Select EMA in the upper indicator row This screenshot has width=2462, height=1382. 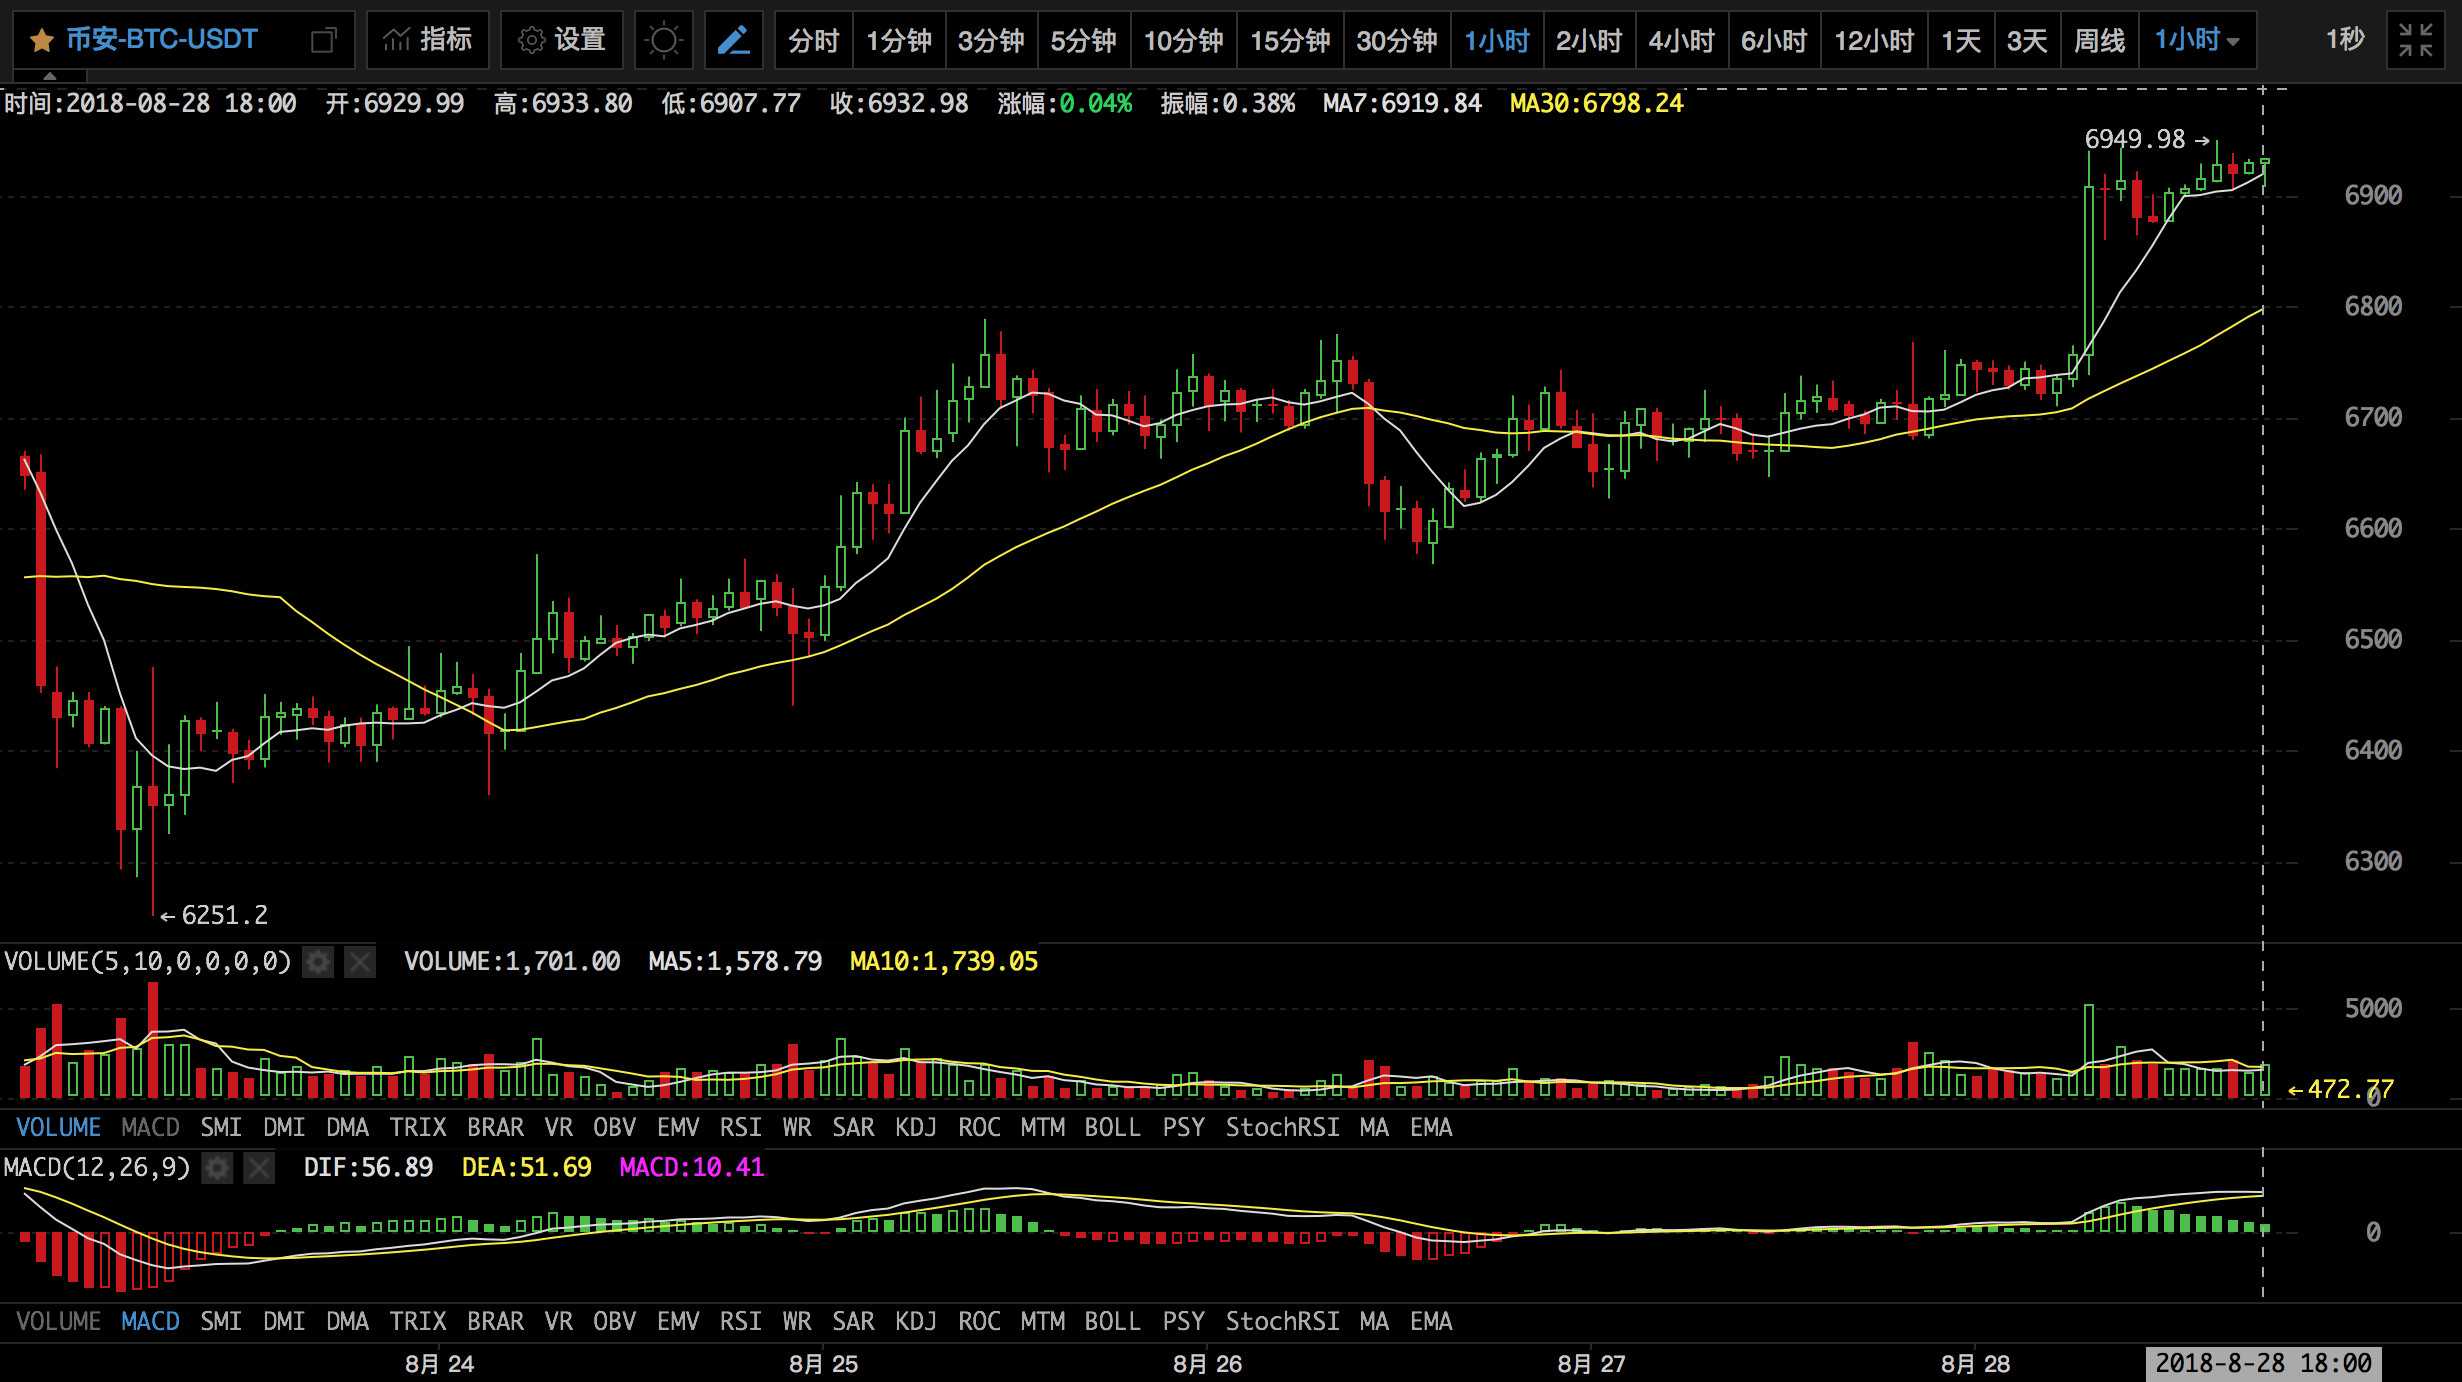tap(1431, 1128)
